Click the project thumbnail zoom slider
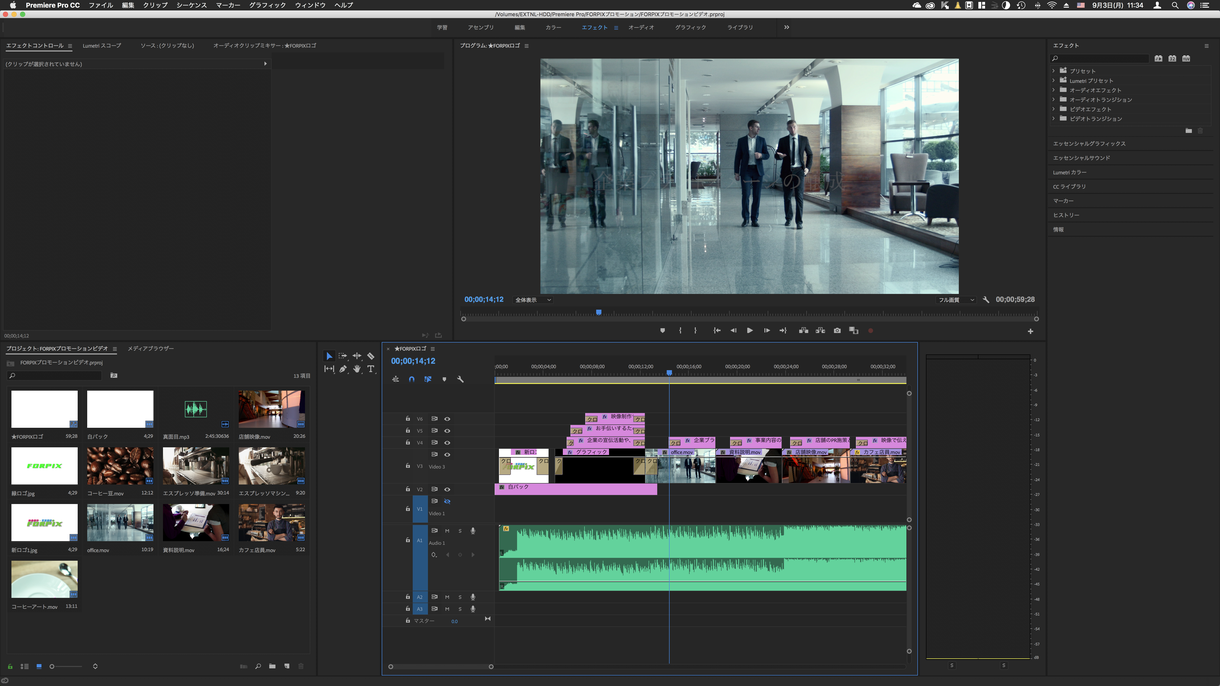1220x686 pixels. 67,667
